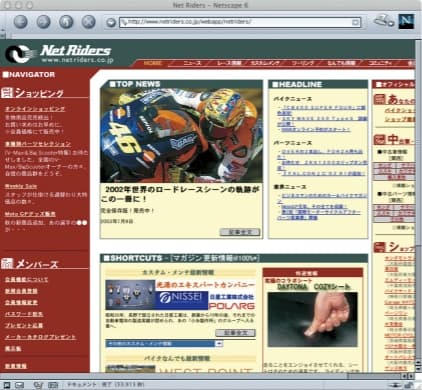Click the Composer icon in the status bar
This screenshot has height=390, width=422.
[38, 385]
